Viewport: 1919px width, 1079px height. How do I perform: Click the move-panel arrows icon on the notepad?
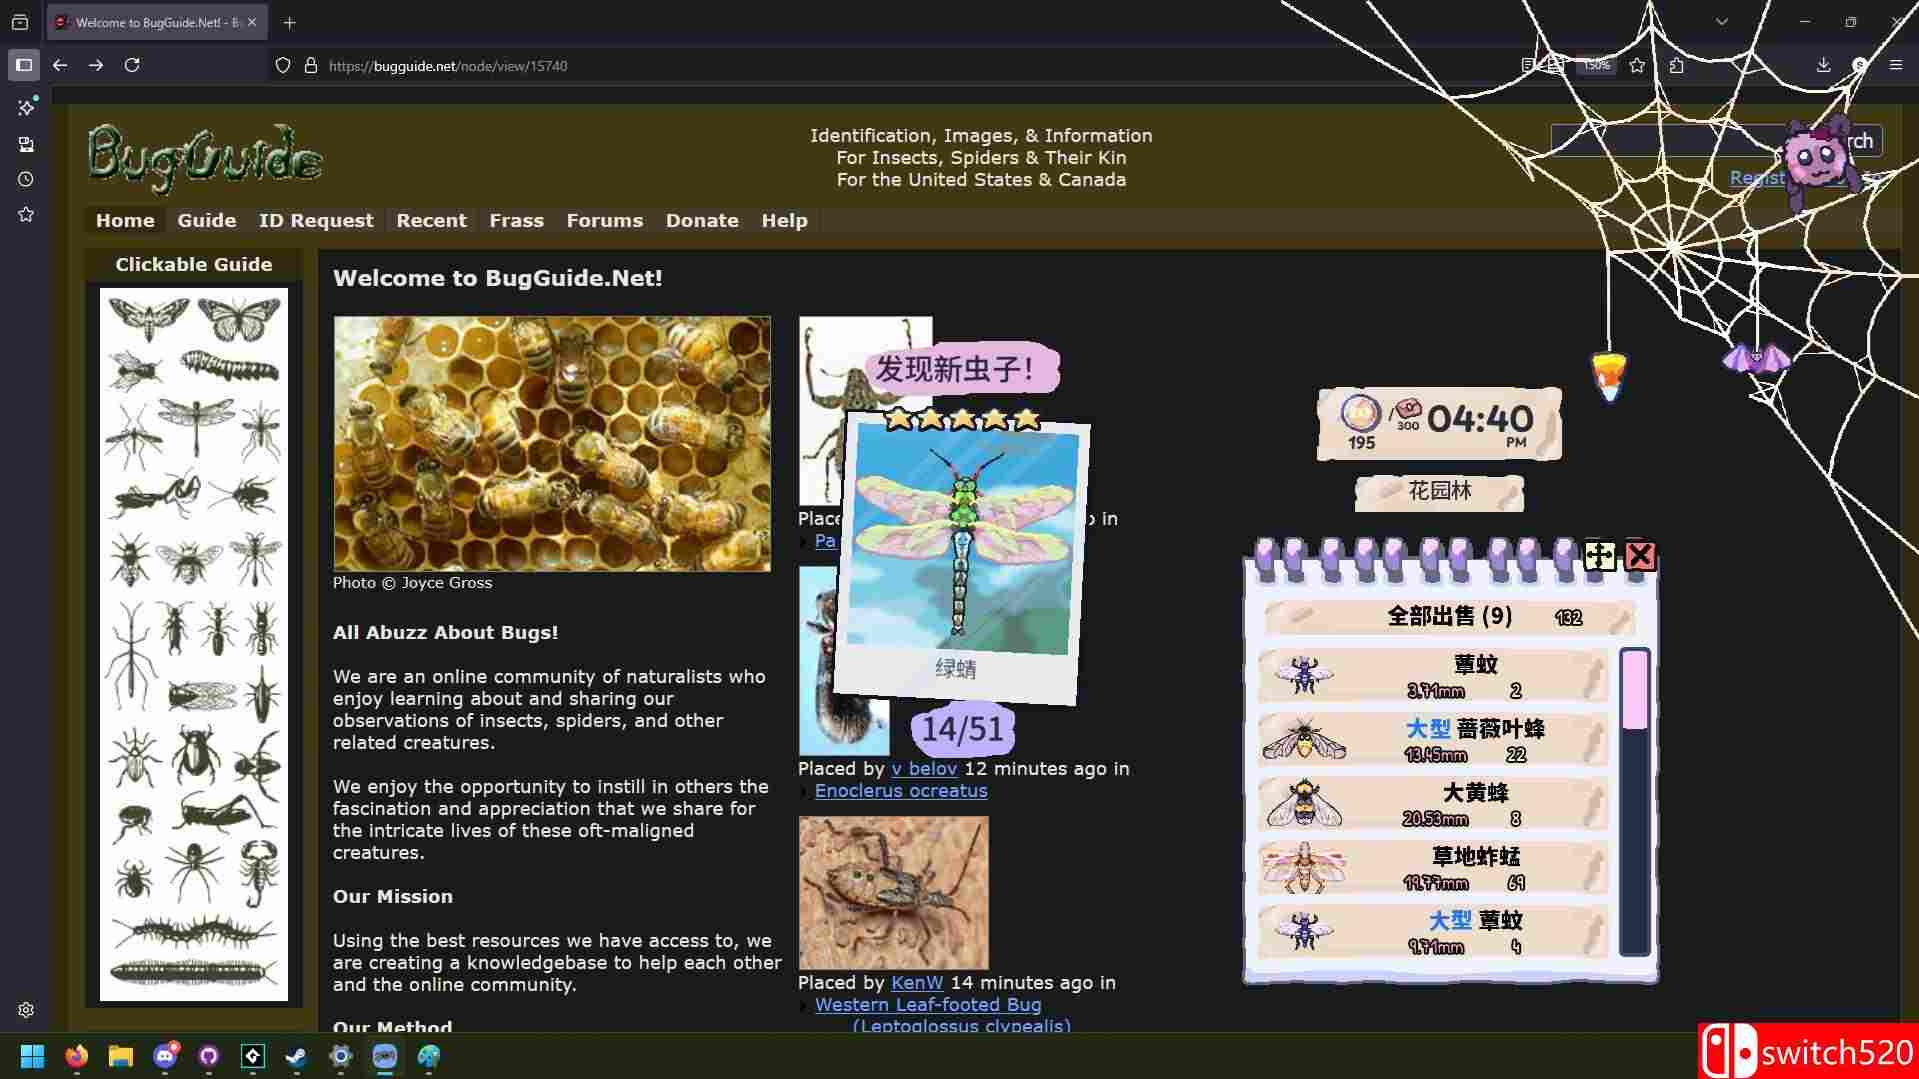(1599, 556)
